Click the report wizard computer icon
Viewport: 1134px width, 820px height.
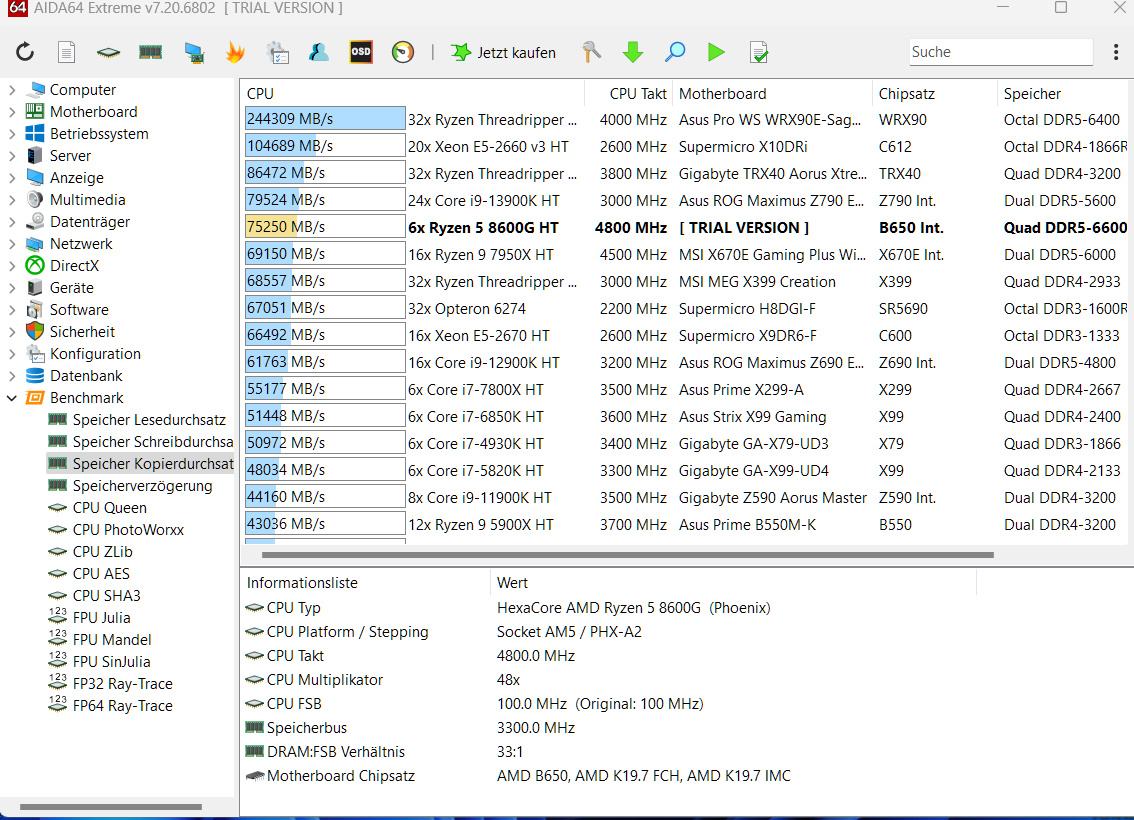[278, 52]
